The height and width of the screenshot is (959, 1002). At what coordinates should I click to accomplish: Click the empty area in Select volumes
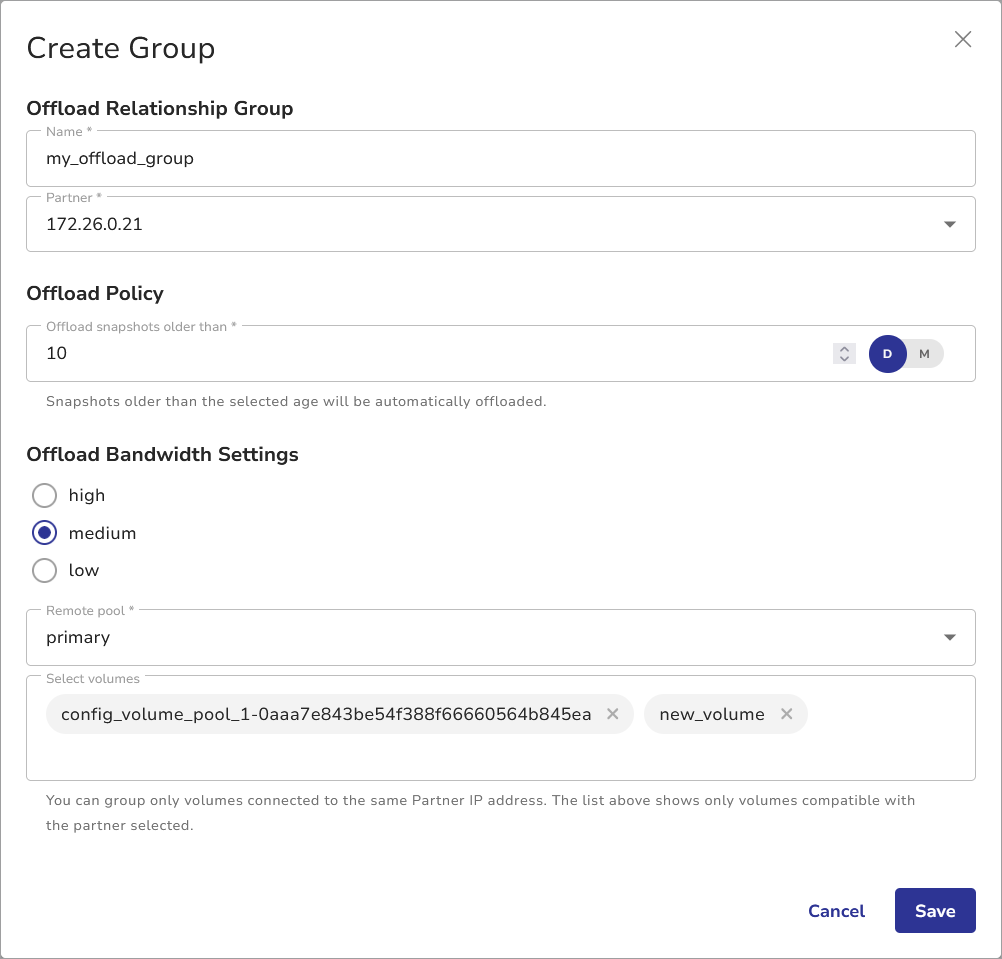500,758
